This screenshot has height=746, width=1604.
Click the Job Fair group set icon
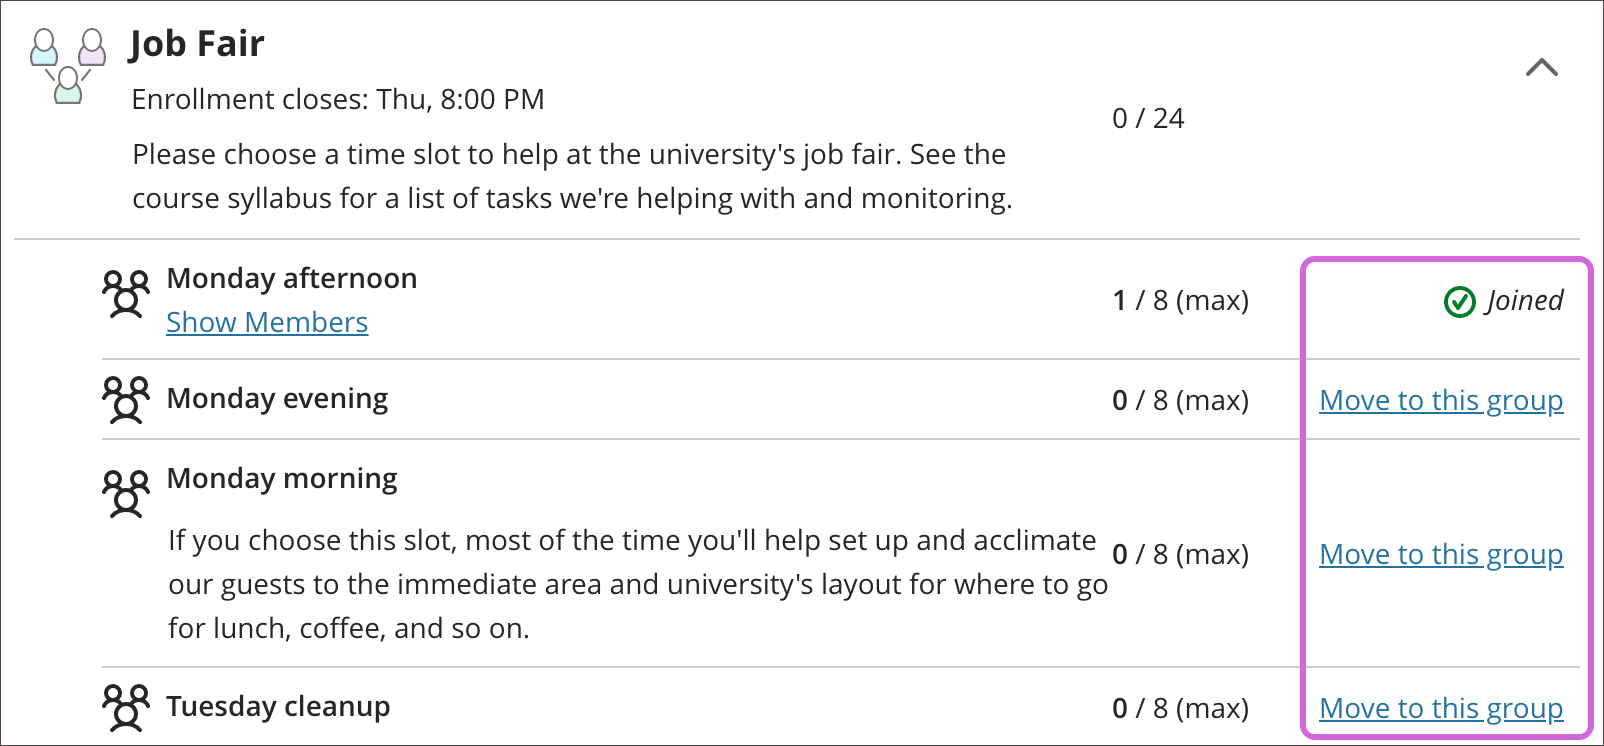click(67, 66)
